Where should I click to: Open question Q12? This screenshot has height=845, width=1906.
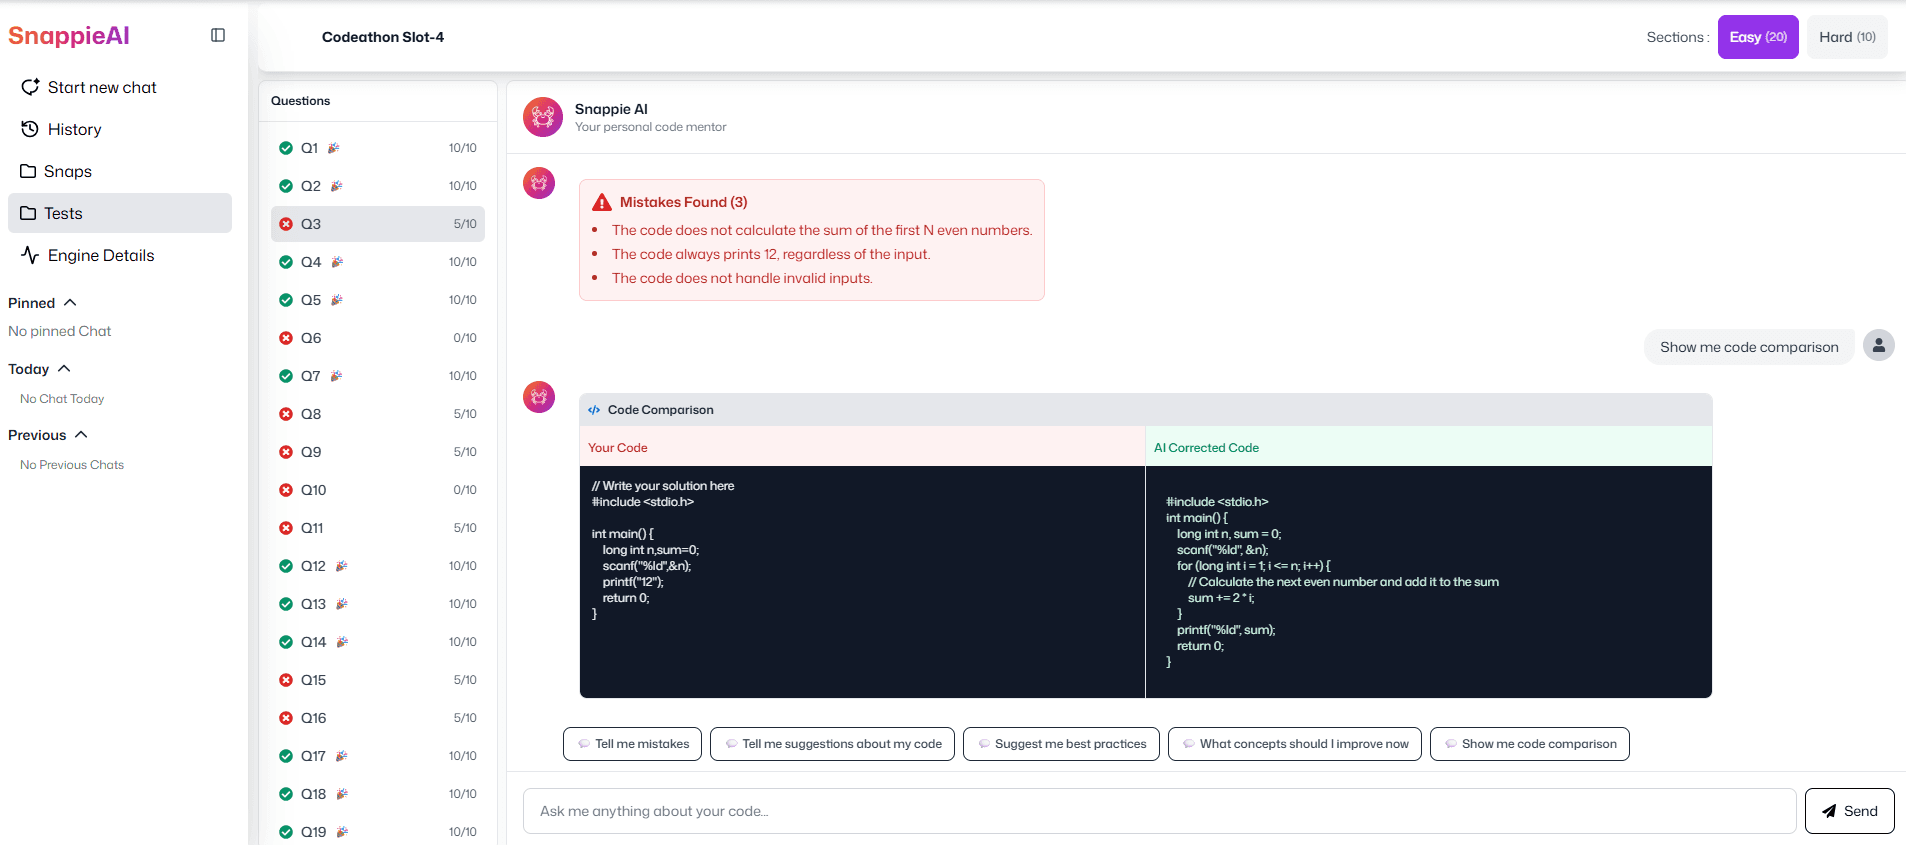[x=378, y=566]
